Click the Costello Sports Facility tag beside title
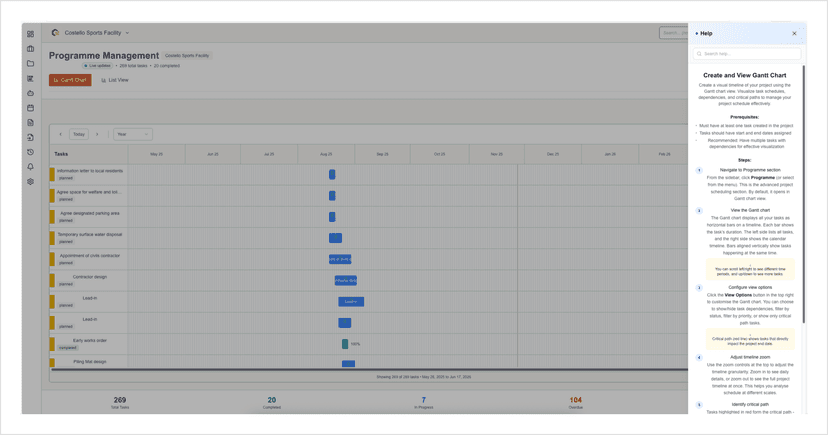 187,55
